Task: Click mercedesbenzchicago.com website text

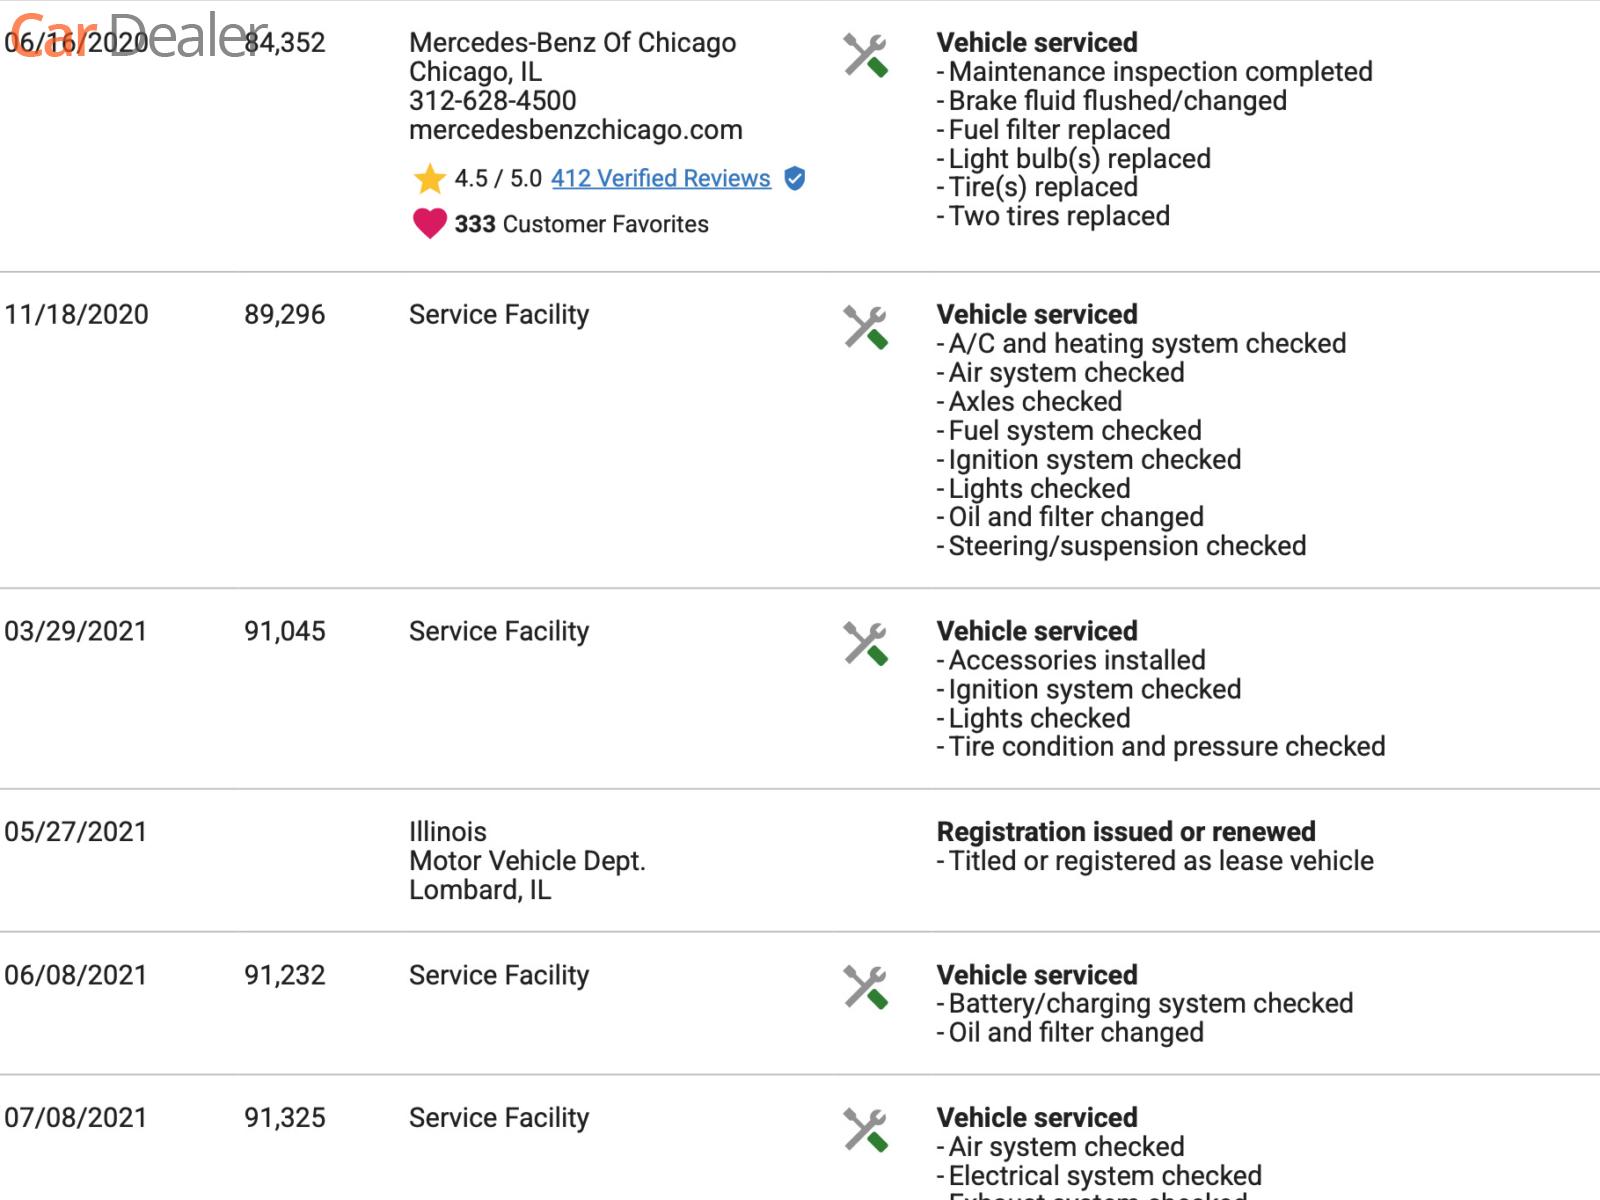Action: point(575,130)
